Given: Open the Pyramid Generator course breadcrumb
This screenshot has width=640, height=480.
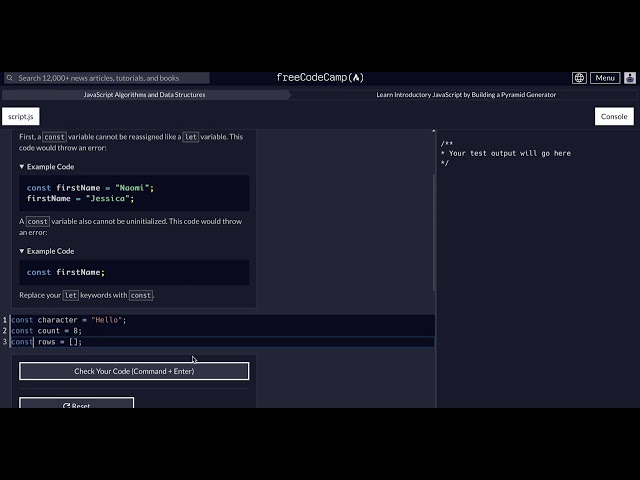Looking at the screenshot, I should tap(466, 95).
